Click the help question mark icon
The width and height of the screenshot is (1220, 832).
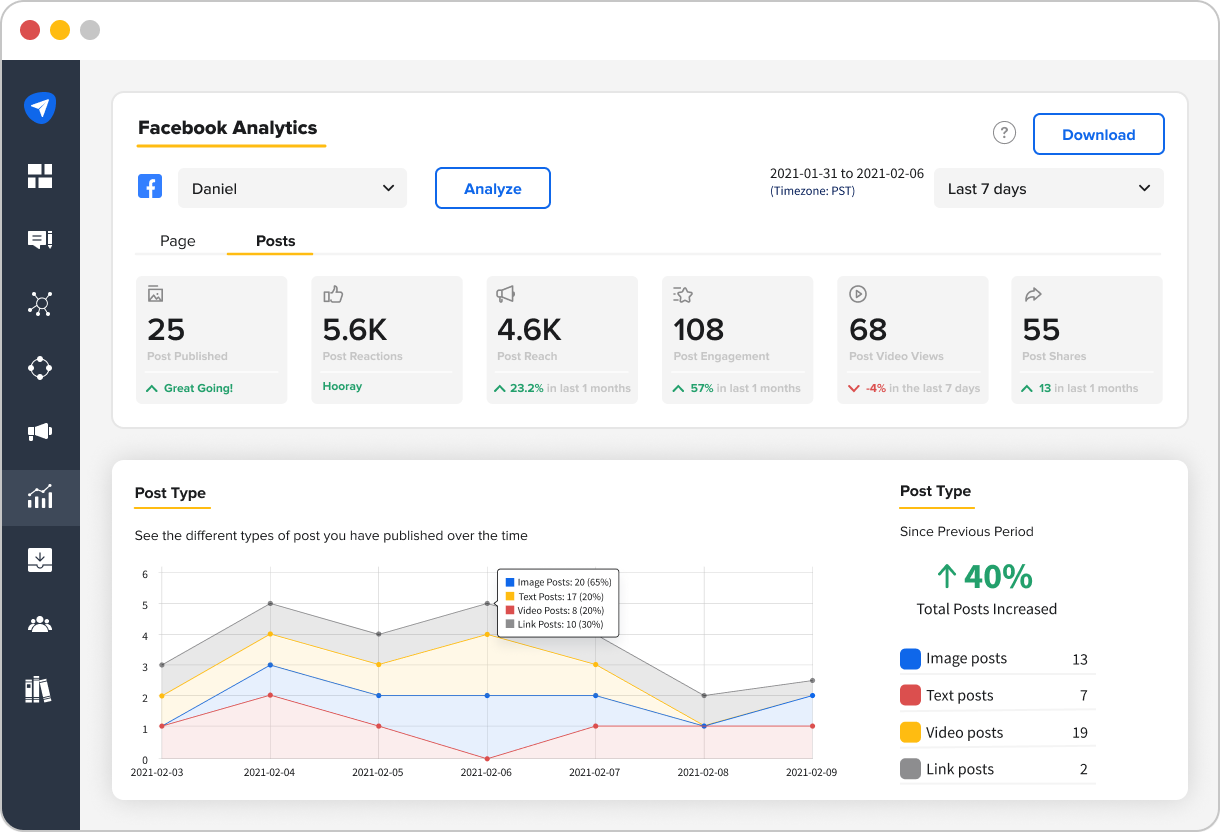pyautogui.click(x=1004, y=133)
